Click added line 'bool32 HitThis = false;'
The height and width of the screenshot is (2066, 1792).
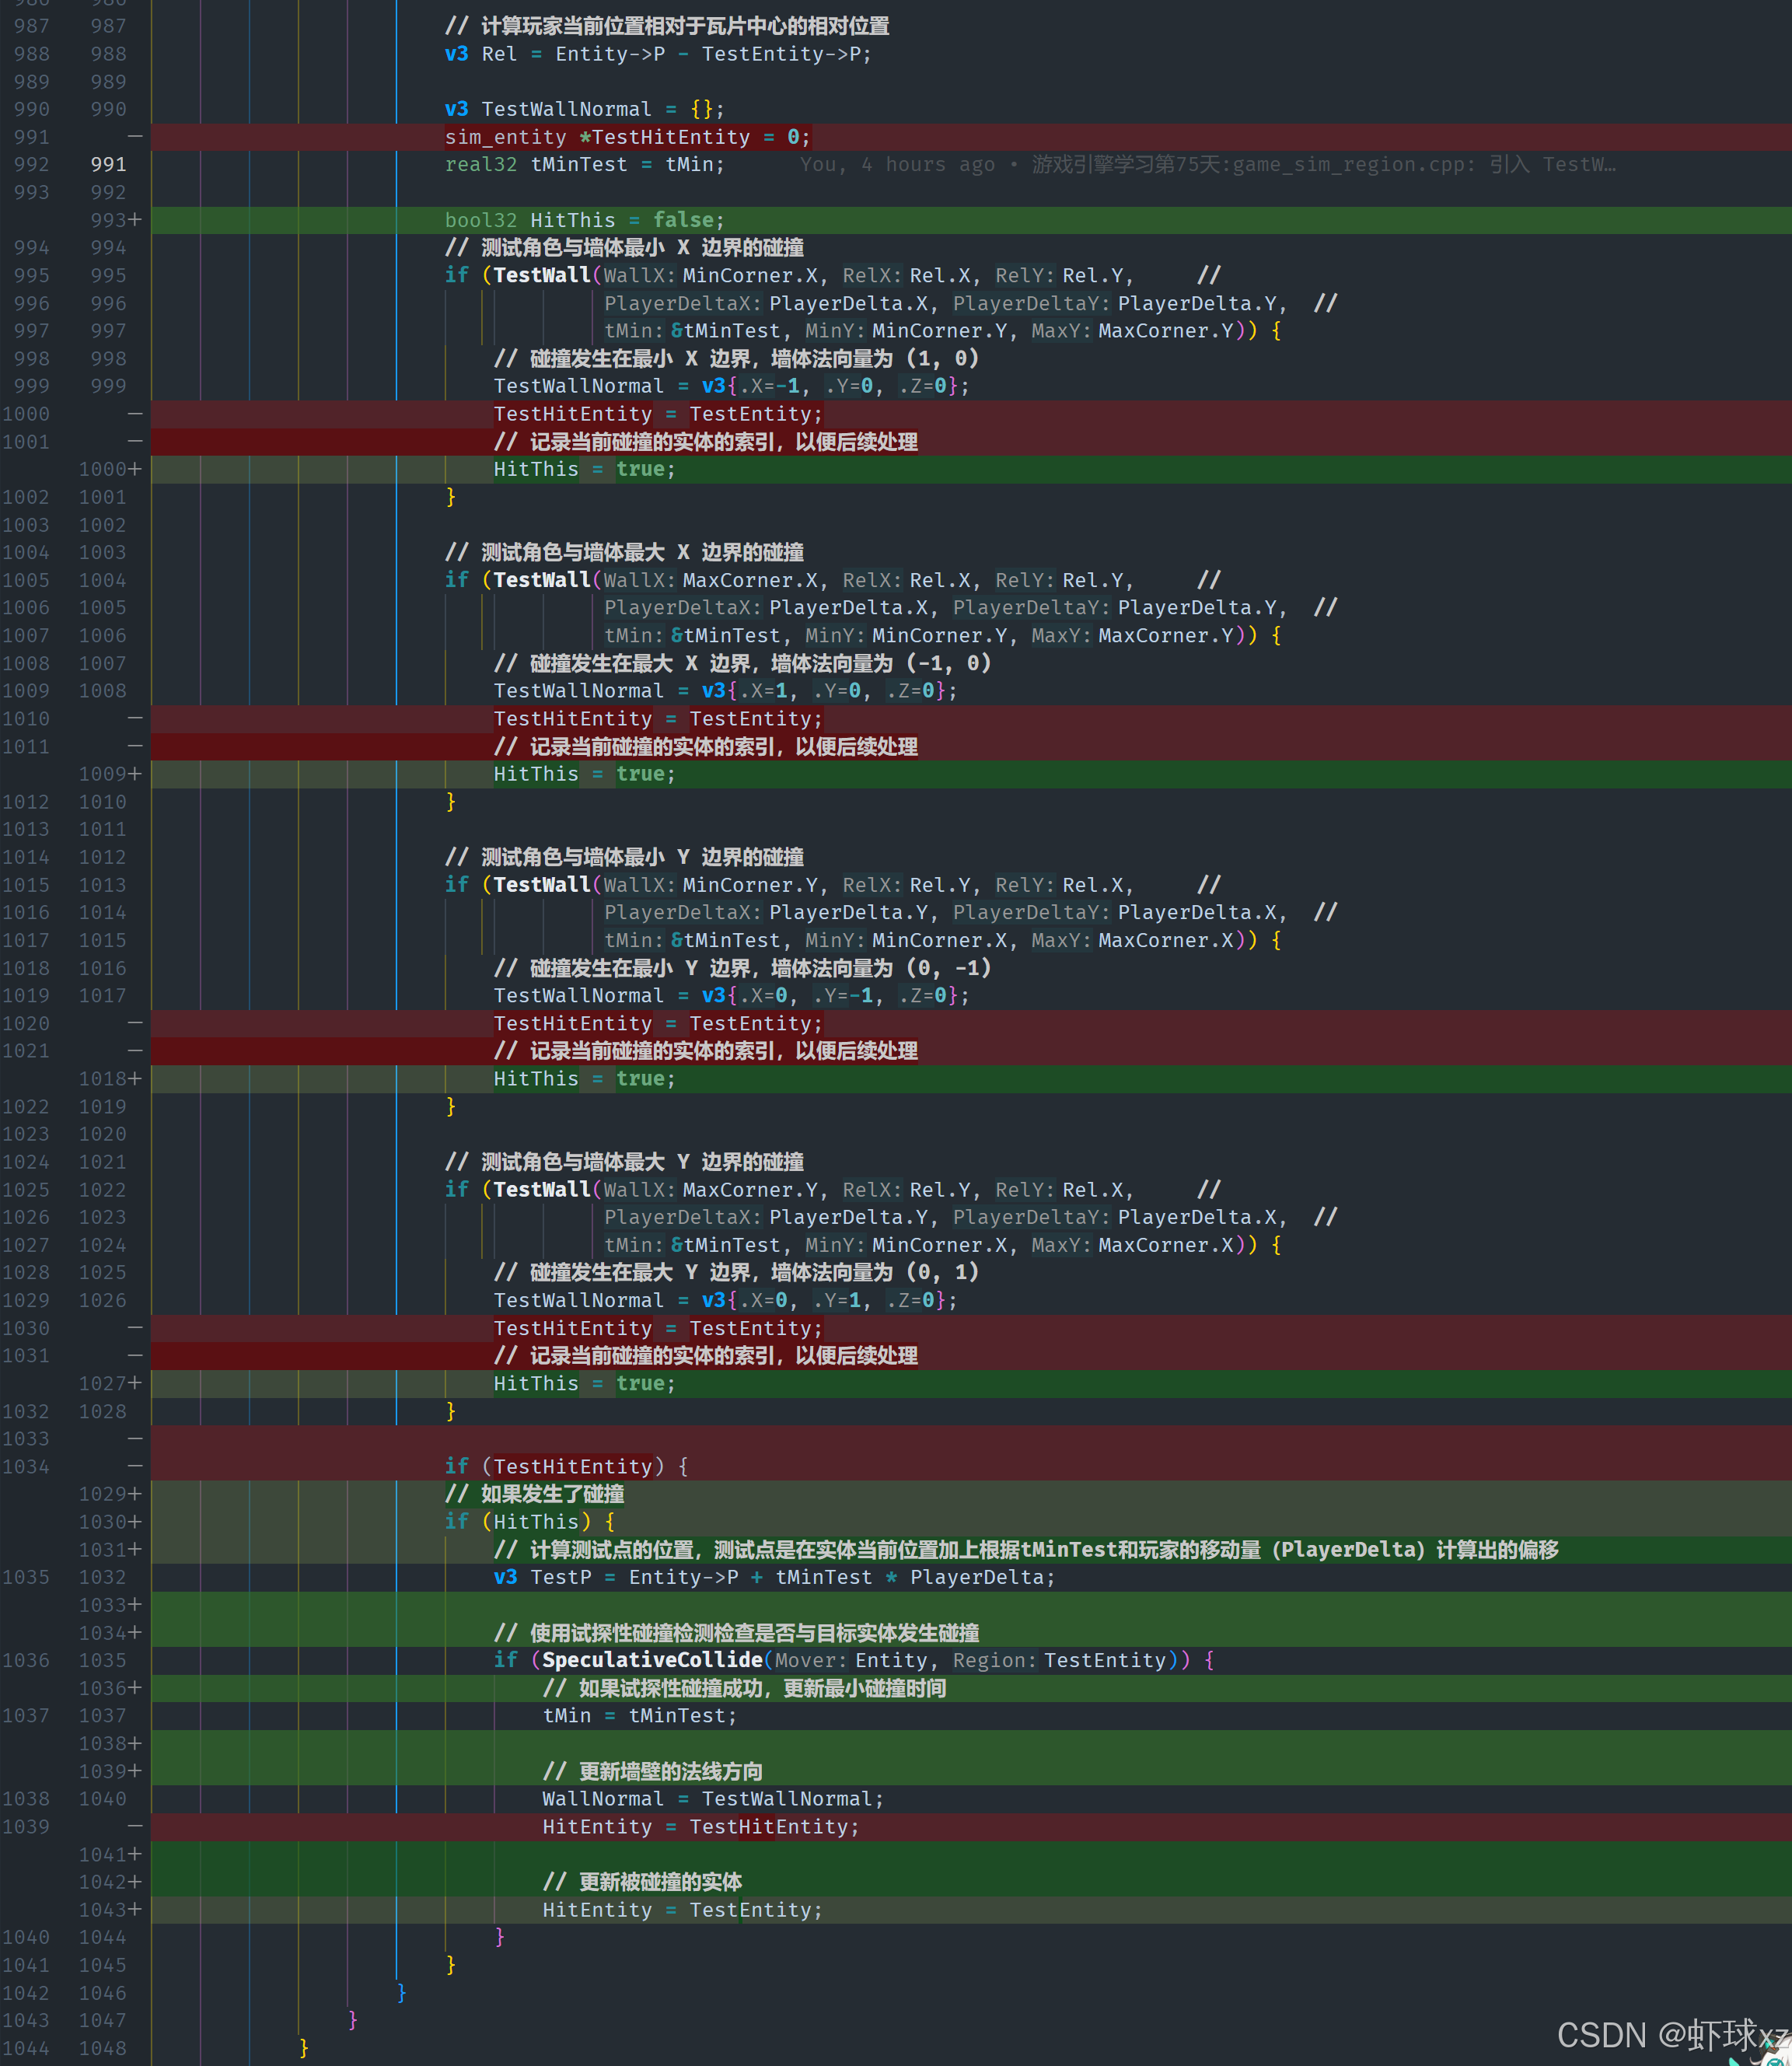tap(584, 220)
